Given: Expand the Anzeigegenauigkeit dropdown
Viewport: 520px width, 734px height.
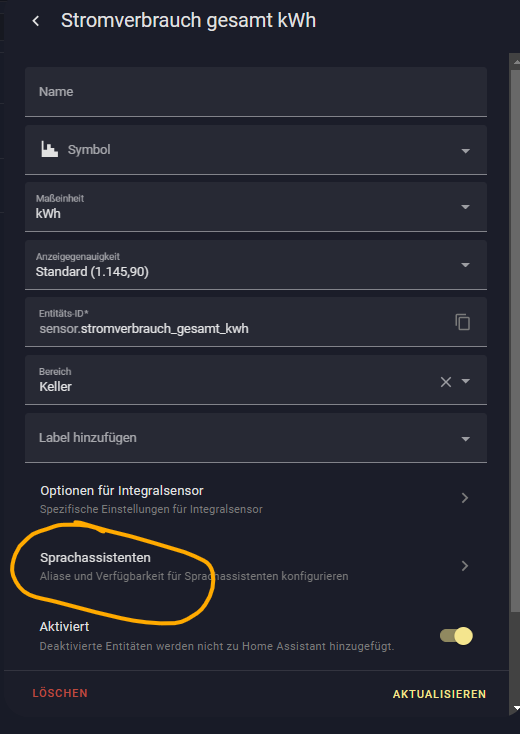Looking at the screenshot, I should (256, 264).
